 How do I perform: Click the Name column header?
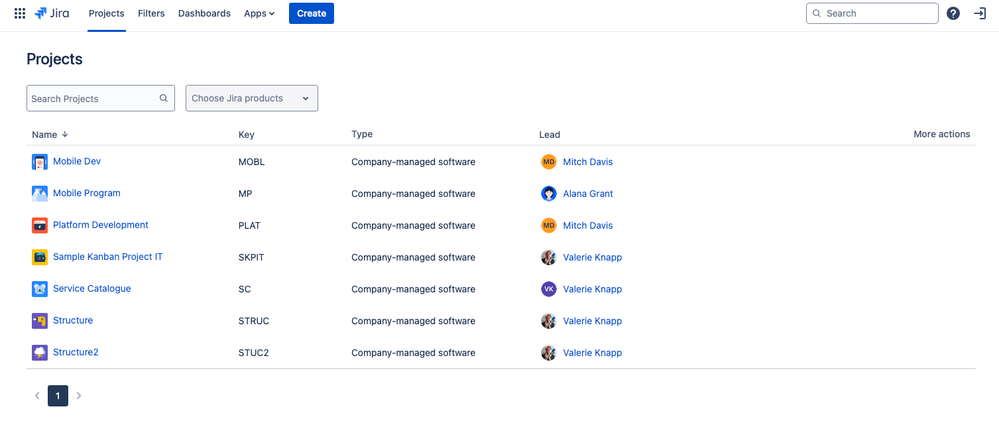coord(45,135)
